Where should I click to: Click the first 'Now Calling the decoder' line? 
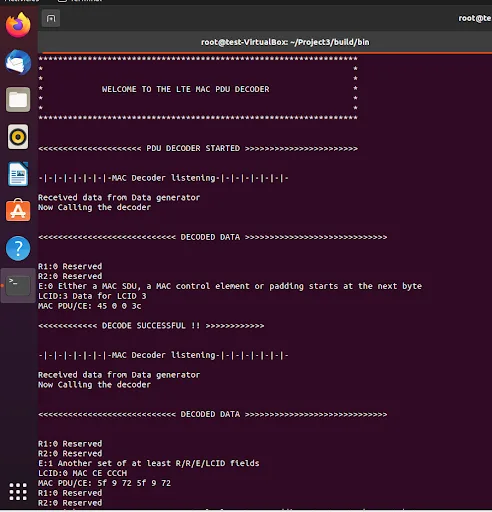tap(94, 207)
